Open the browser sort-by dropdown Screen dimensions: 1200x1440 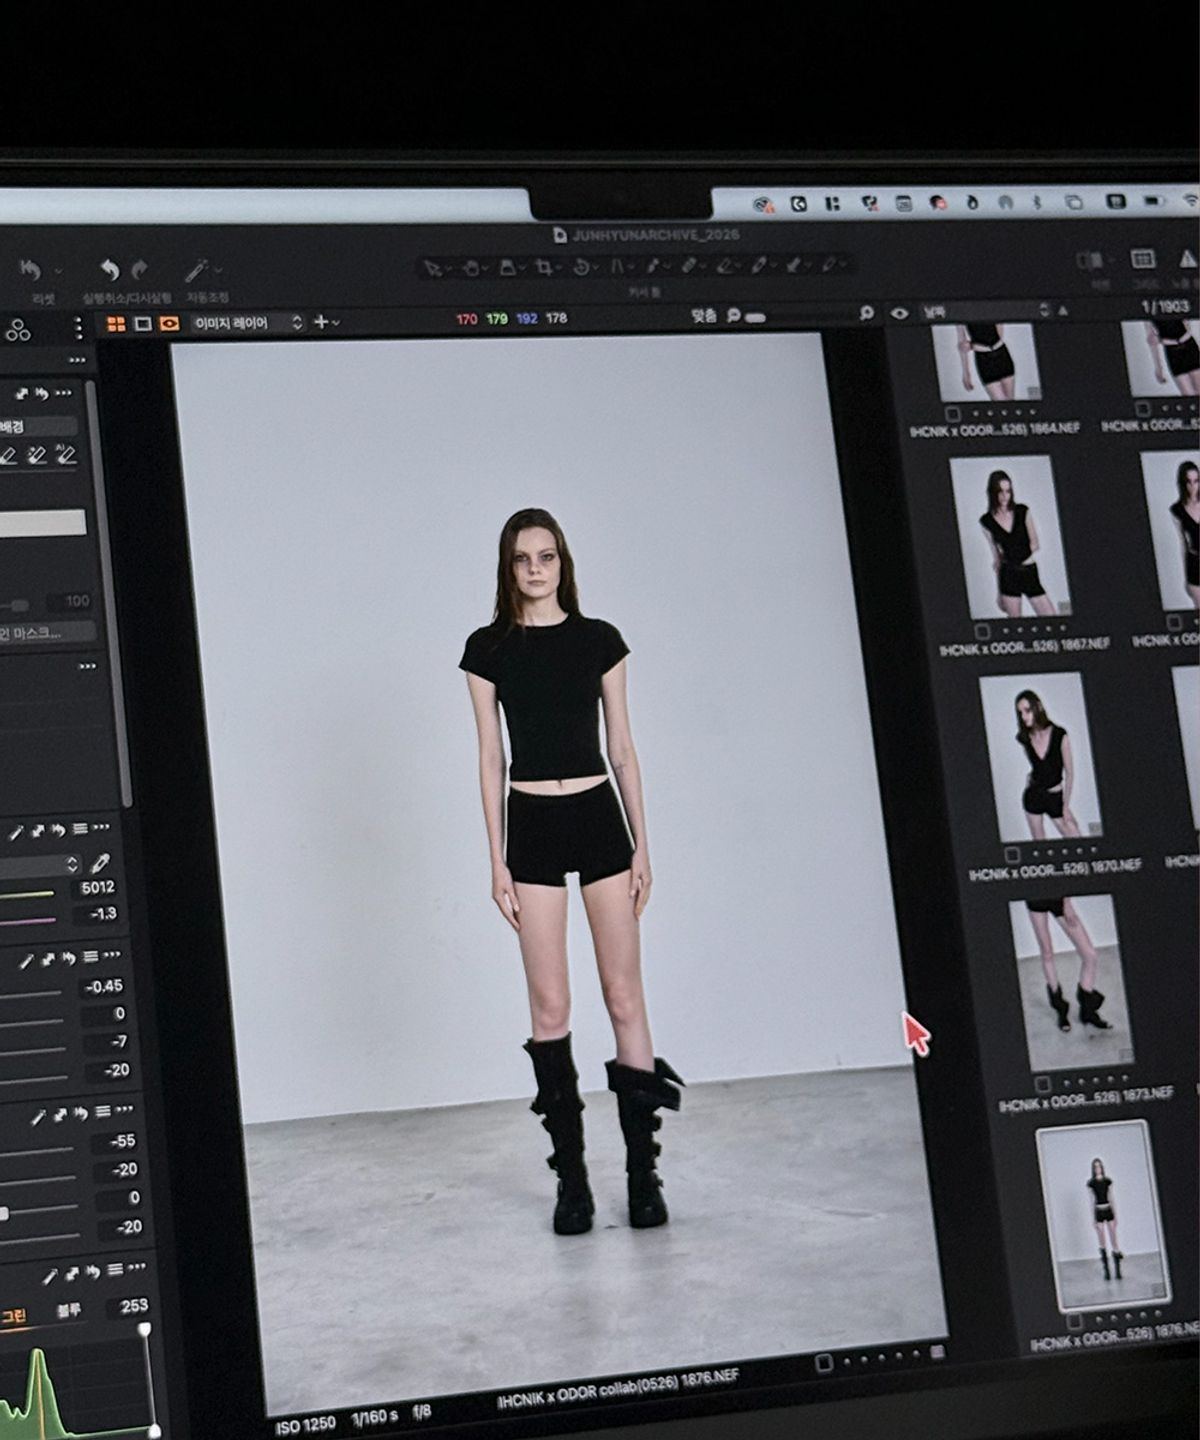tap(985, 311)
